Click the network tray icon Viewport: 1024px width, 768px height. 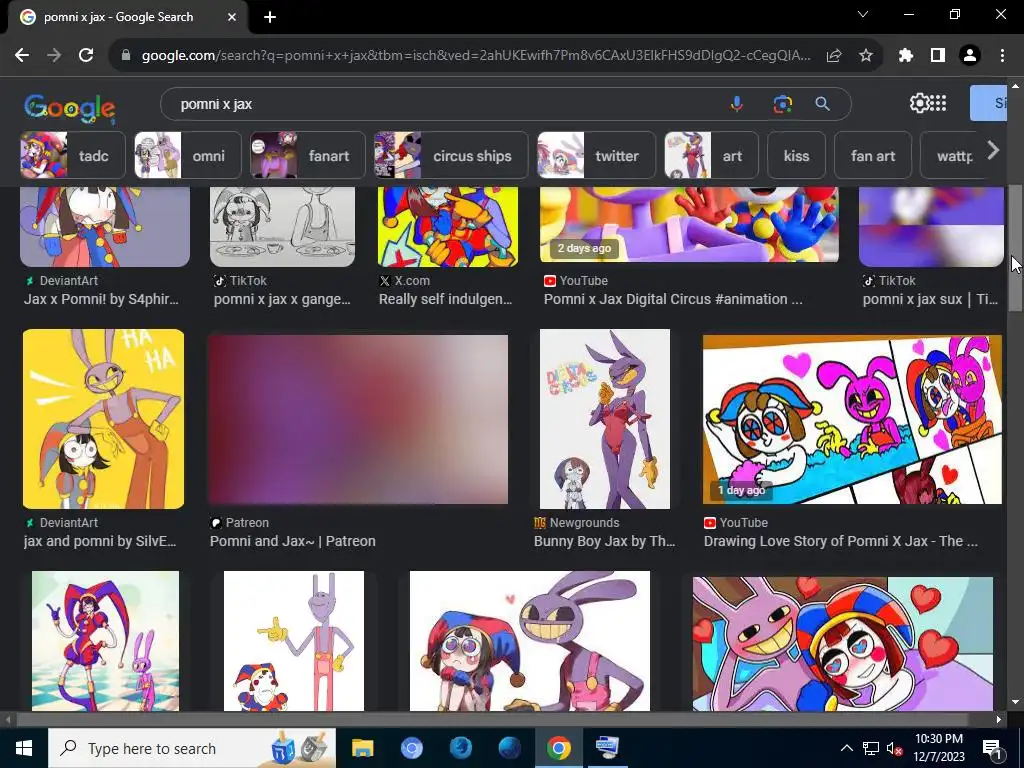click(871, 748)
